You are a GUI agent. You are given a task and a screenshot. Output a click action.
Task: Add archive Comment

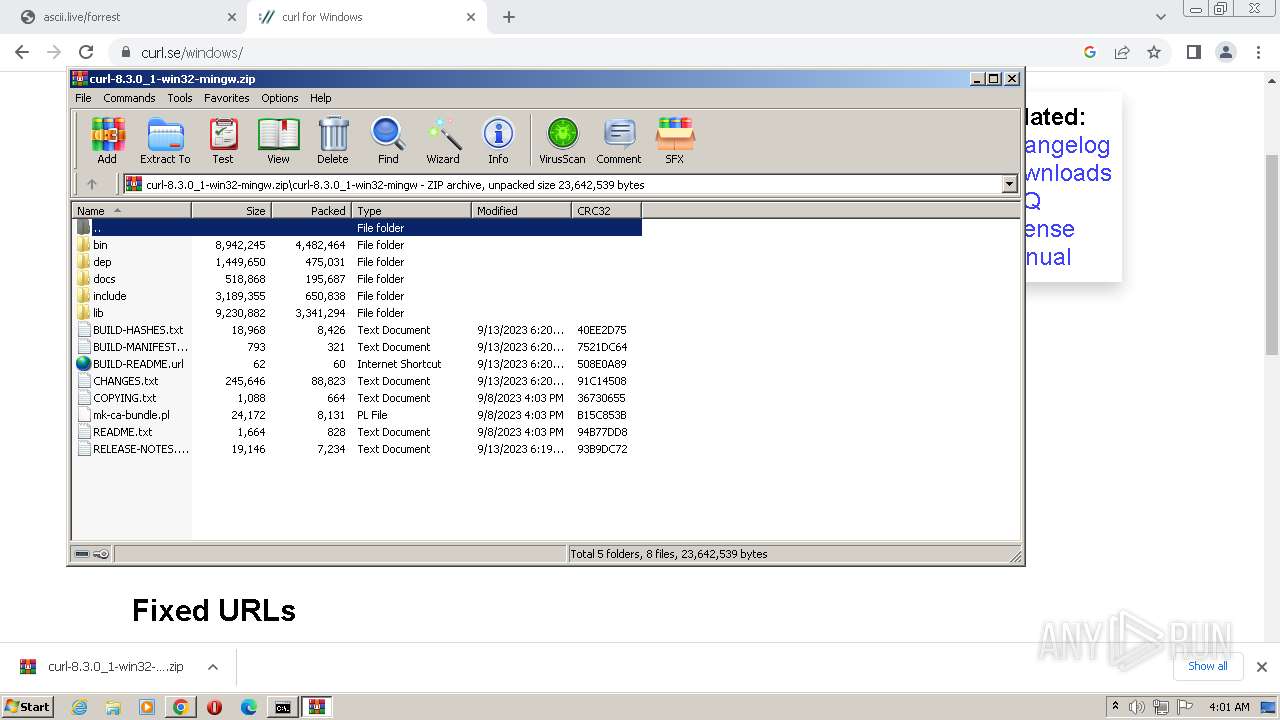tap(619, 140)
